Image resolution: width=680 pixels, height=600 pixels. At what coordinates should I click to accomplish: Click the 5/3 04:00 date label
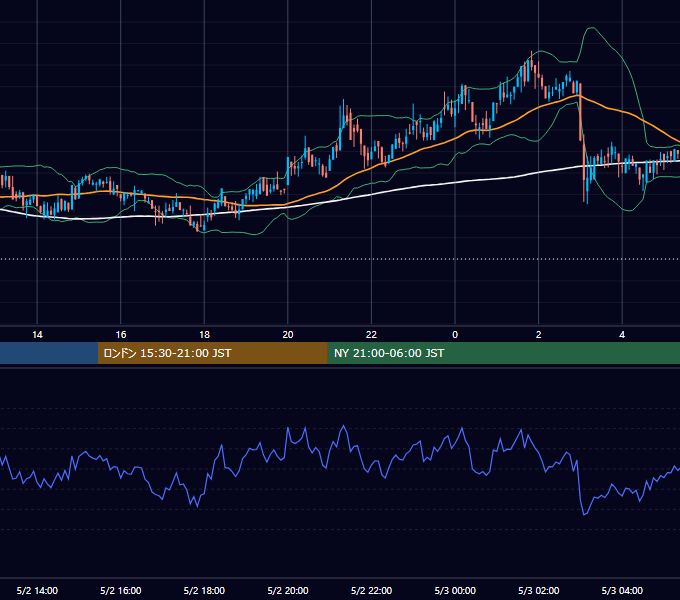point(622,590)
